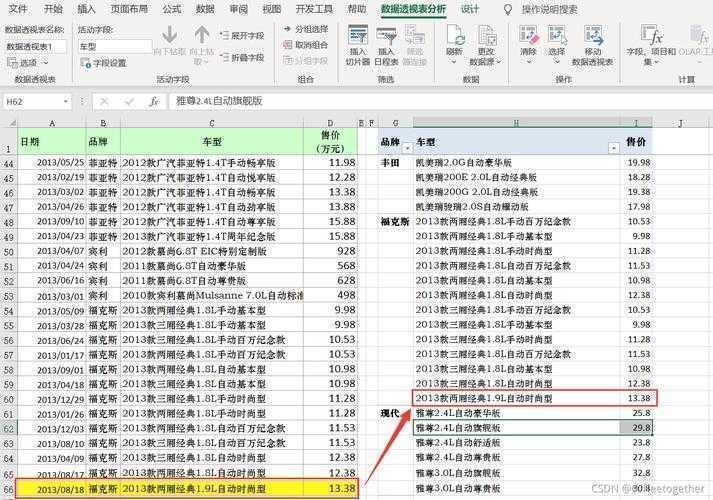Click the pivot cell 凯美瑞骏瑞2.0S自动耀动版
713x500 pixels.
[516, 207]
